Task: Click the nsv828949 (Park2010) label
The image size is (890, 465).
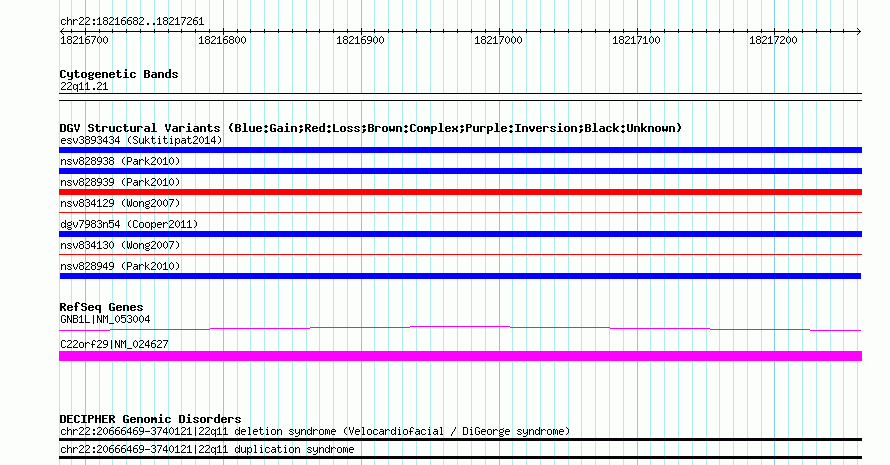Action: (120, 266)
